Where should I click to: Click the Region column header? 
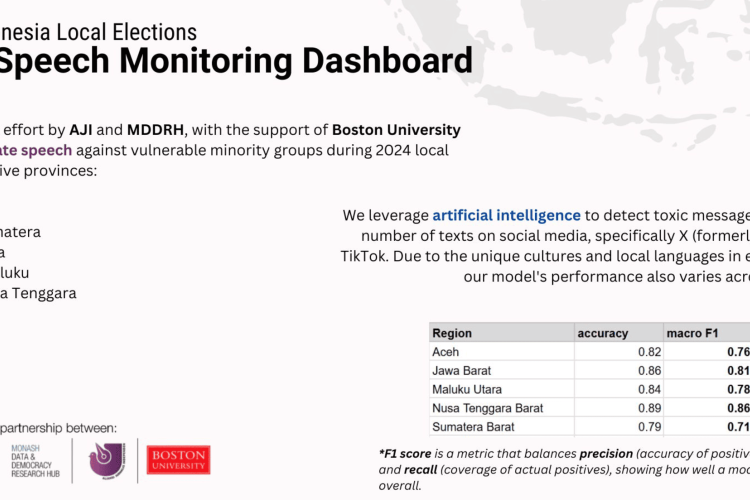coord(452,333)
